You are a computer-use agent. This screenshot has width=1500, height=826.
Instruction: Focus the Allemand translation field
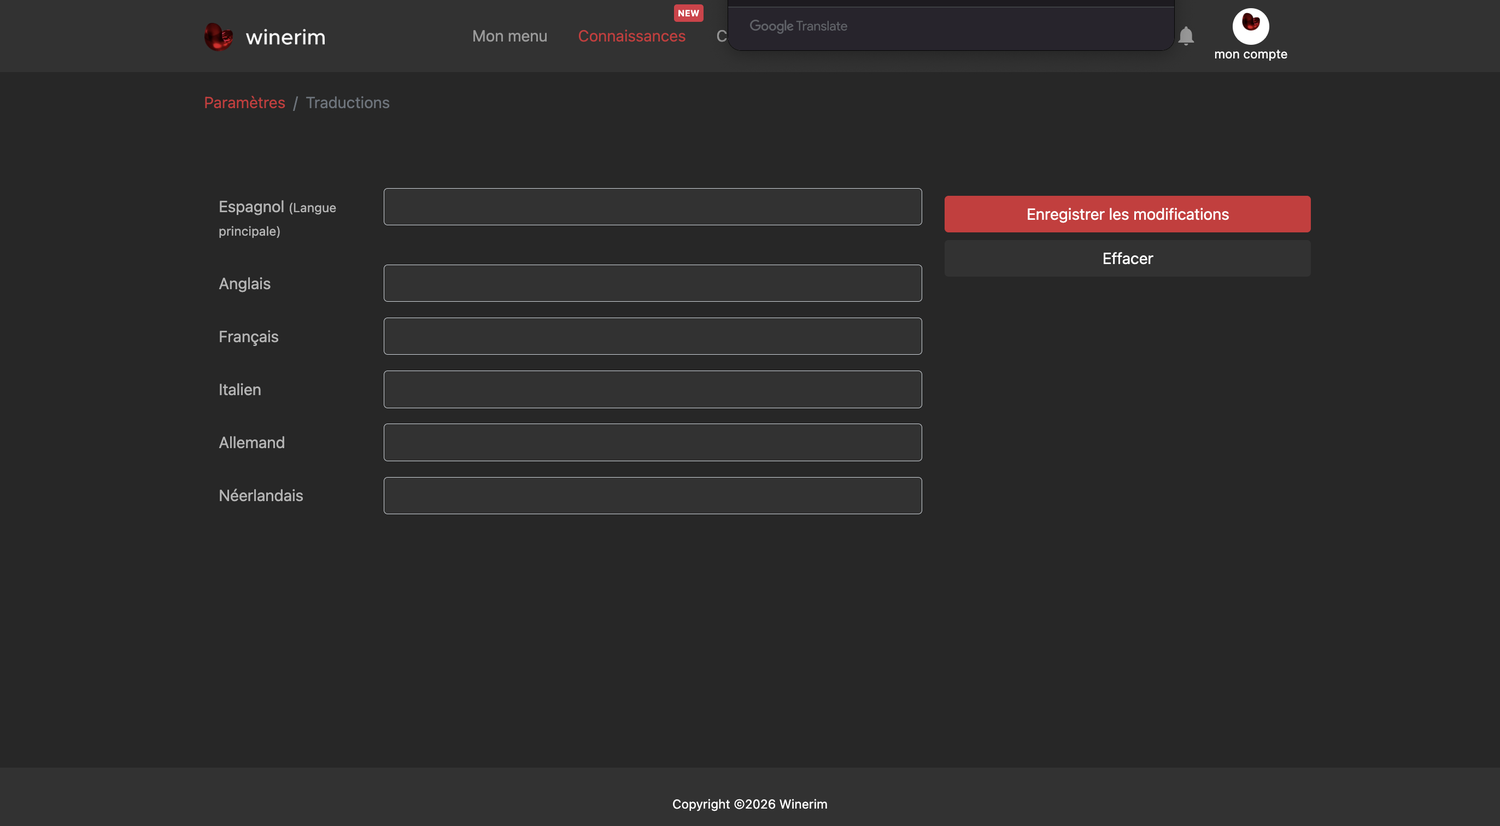click(653, 442)
